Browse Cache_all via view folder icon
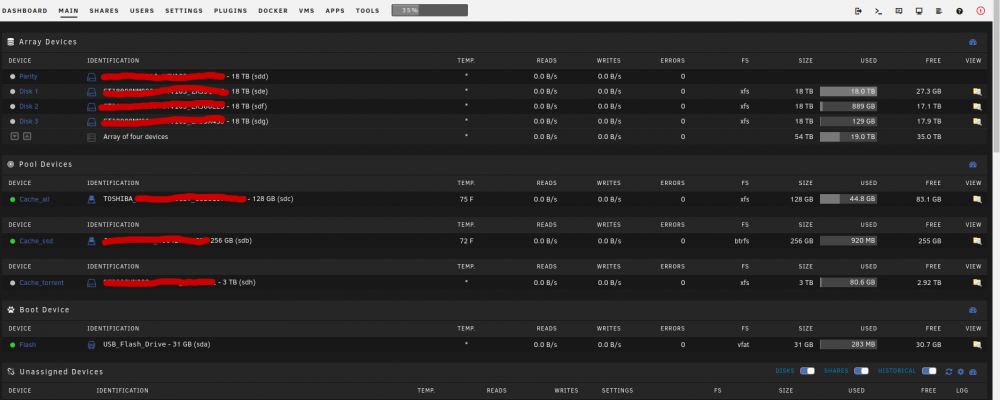Viewport: 1000px width, 400px height. (x=976, y=199)
